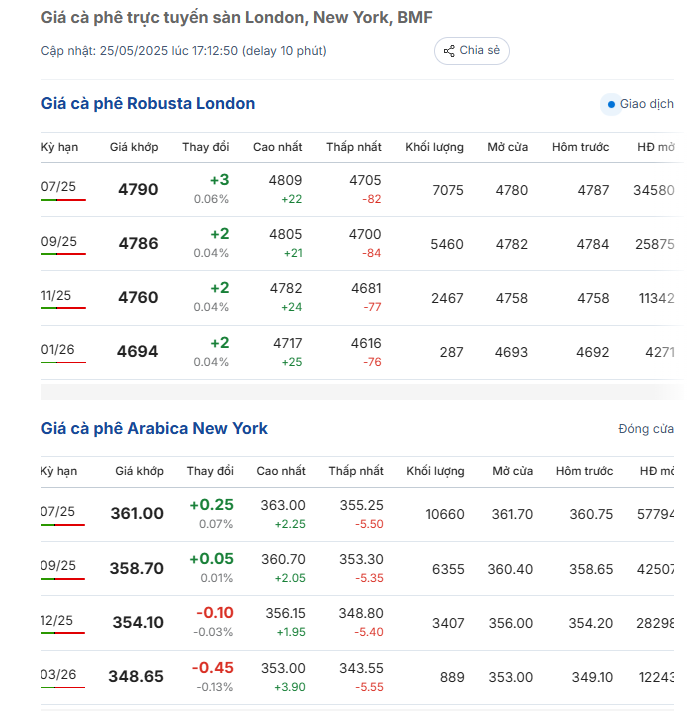Click open interest value 34580
The height and width of the screenshot is (711, 697).
point(653,190)
